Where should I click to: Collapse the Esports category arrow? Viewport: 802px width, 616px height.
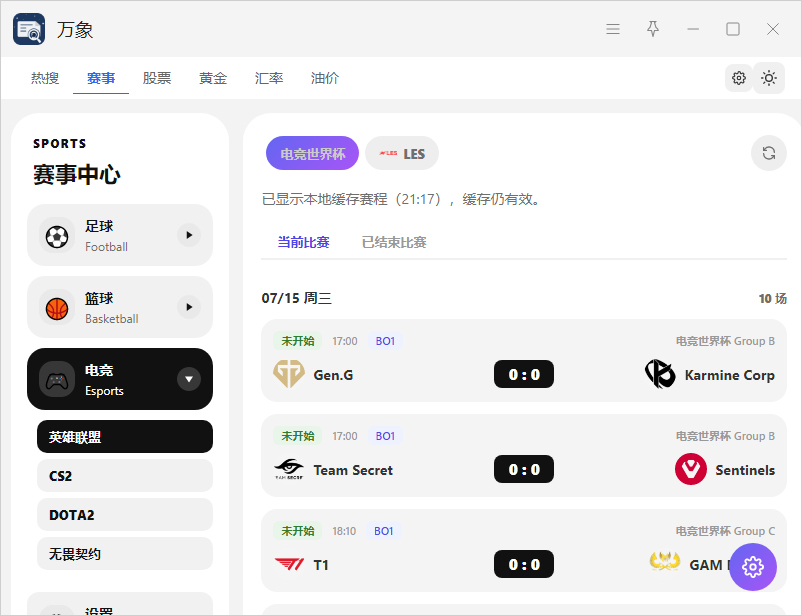[189, 379]
